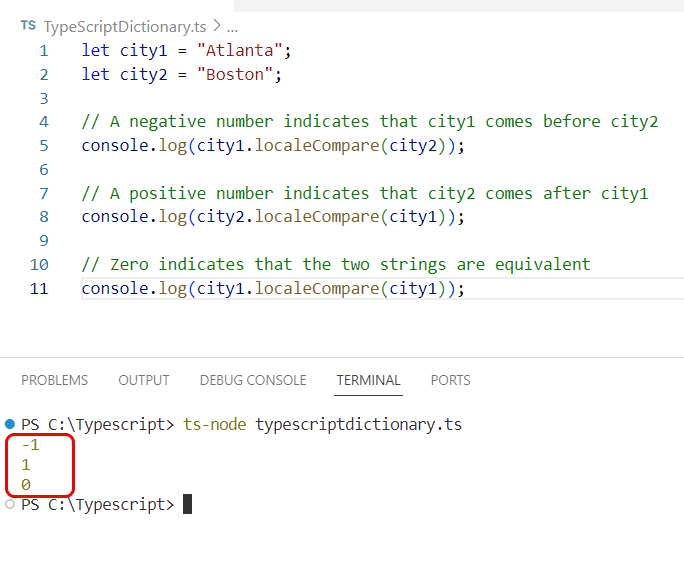The height and width of the screenshot is (584, 684).
Task: Open the DEBUG CONSOLE tab
Action: 253,380
